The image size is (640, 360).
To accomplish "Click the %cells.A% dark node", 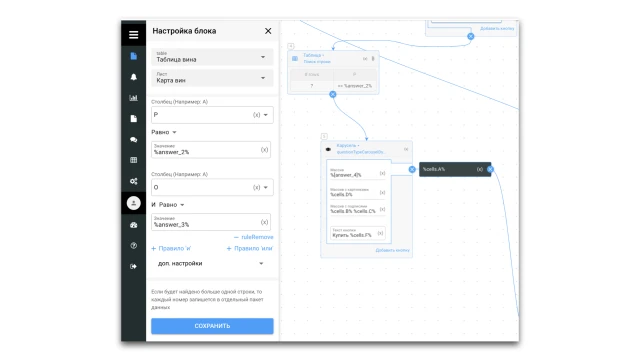I will (x=455, y=169).
